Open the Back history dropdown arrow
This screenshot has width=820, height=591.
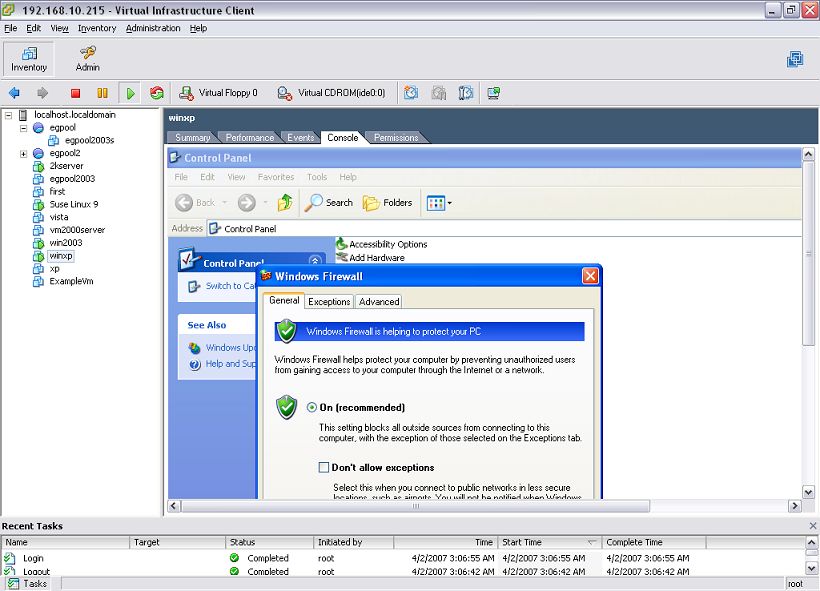click(225, 202)
